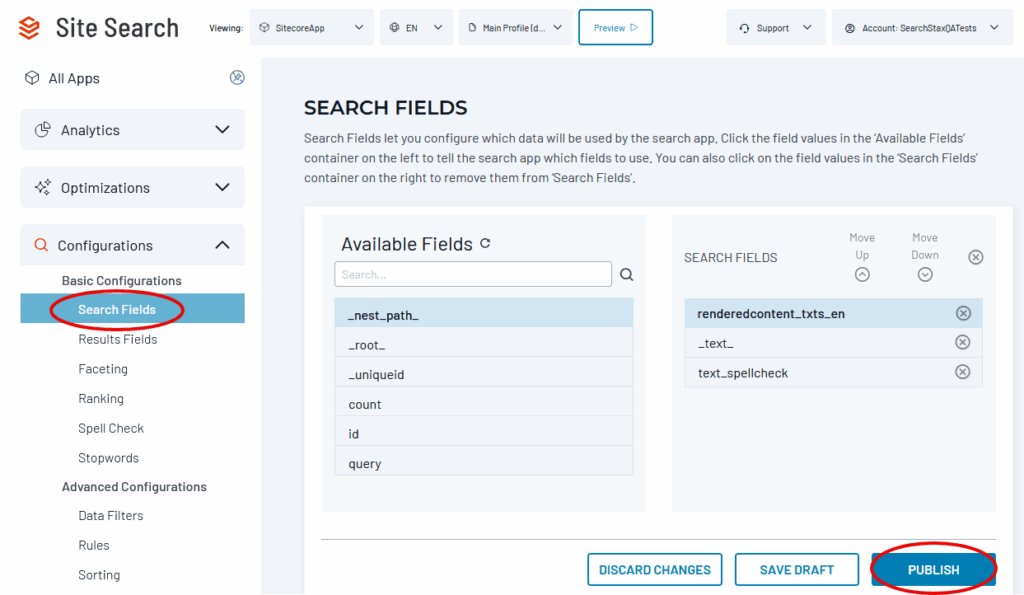Viewport: 1024px width, 595px height.
Task: Remove renderedcontent_txts_en from search fields
Action: point(963,313)
